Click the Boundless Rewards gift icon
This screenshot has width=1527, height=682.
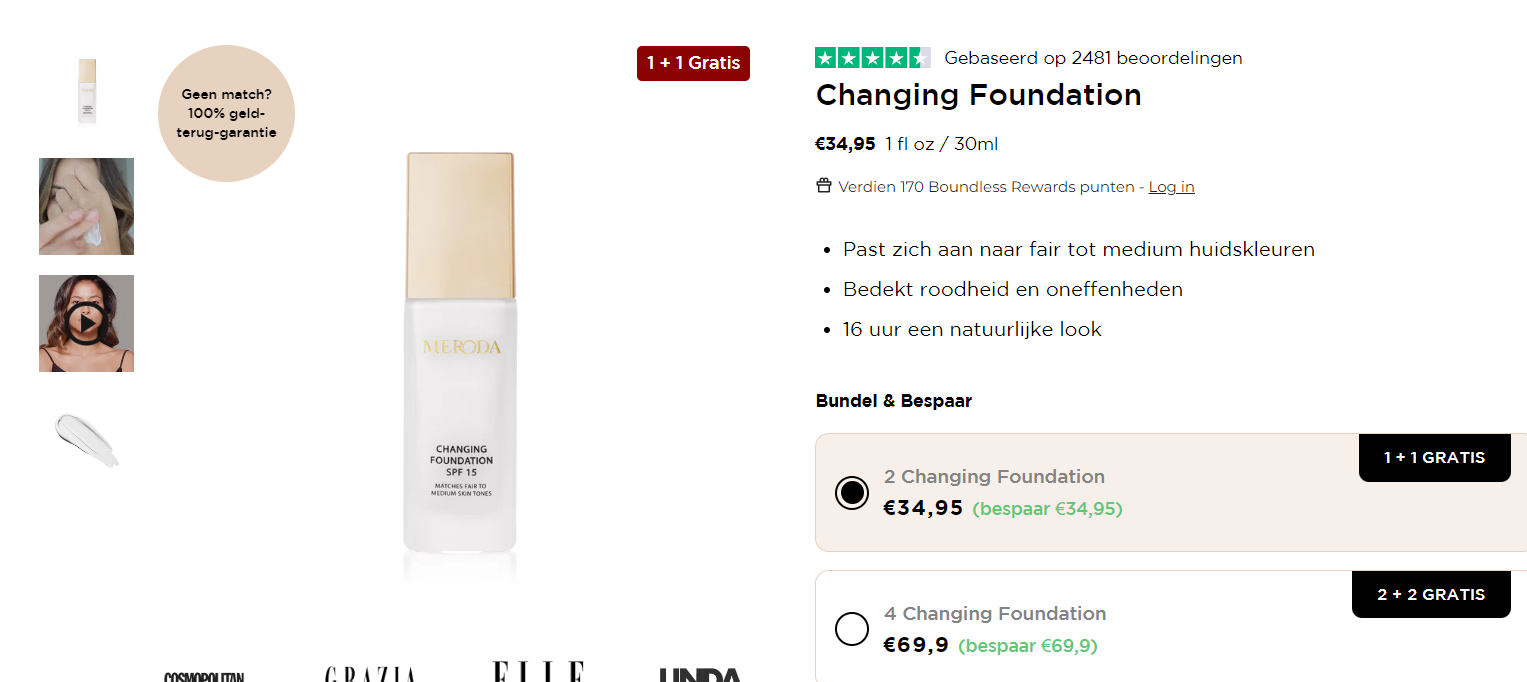[x=824, y=186]
